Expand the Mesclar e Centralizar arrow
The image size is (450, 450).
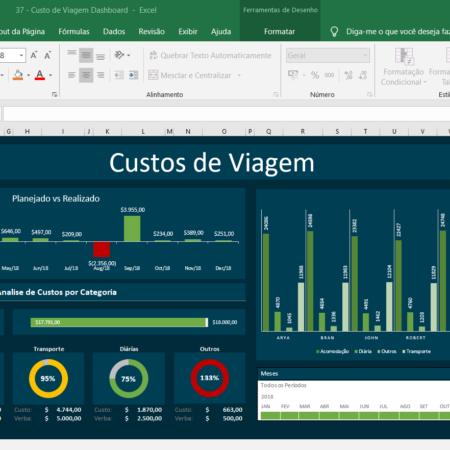tap(239, 75)
